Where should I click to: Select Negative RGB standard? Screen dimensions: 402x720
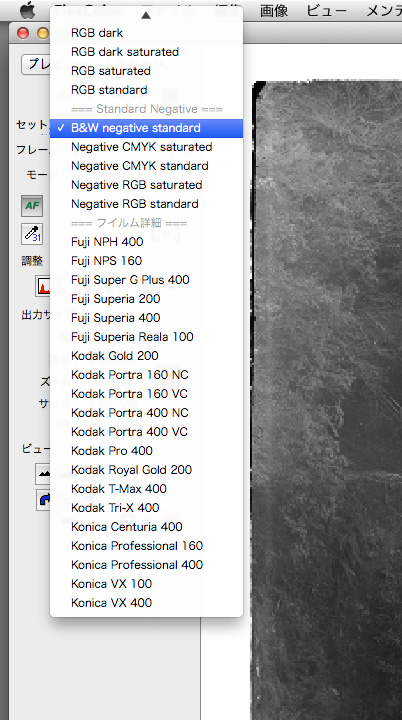pyautogui.click(x=146, y=204)
